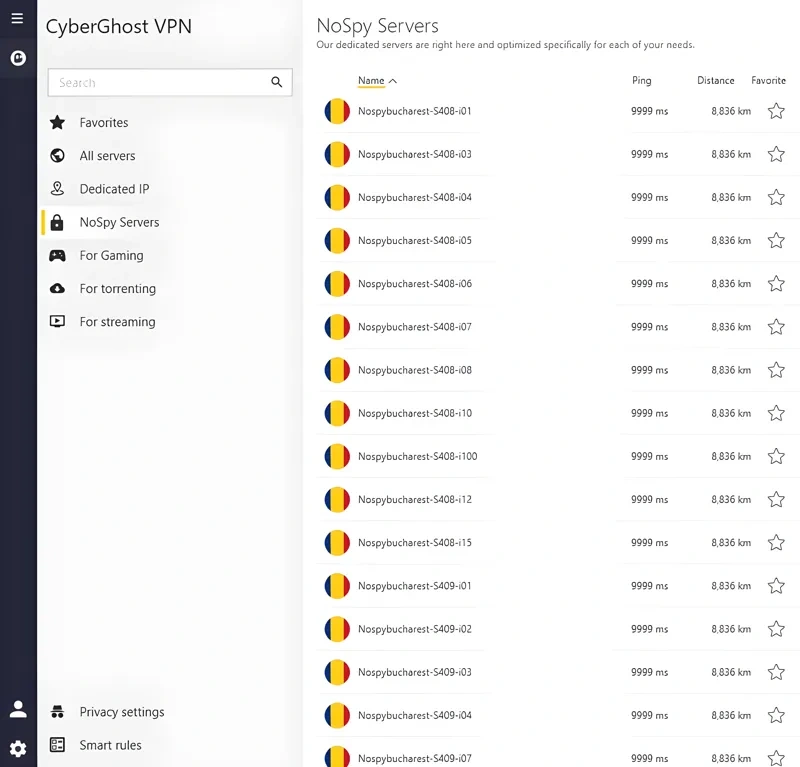
Task: Click Romanian flag of Nospybucharest-S409-i02
Action: coord(337,629)
